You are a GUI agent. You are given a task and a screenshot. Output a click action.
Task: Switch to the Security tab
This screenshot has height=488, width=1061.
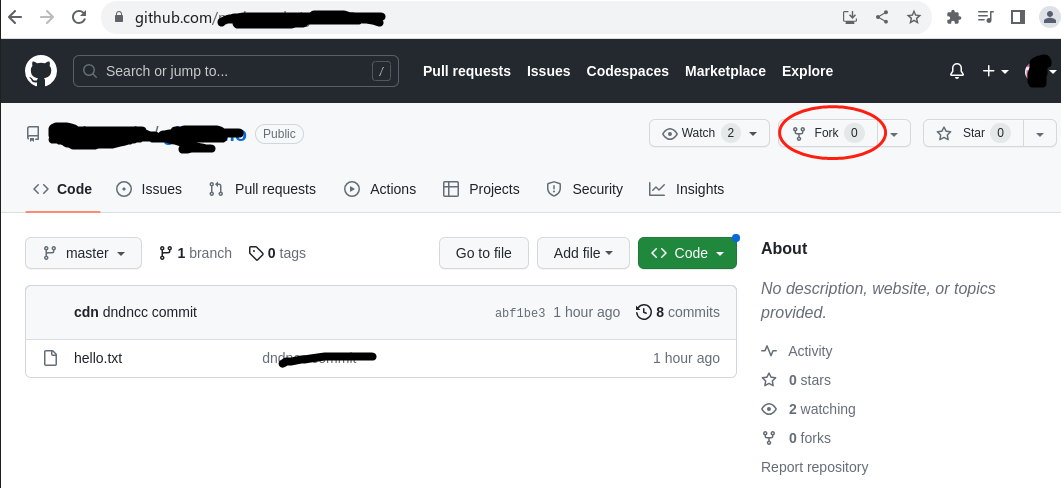click(585, 190)
